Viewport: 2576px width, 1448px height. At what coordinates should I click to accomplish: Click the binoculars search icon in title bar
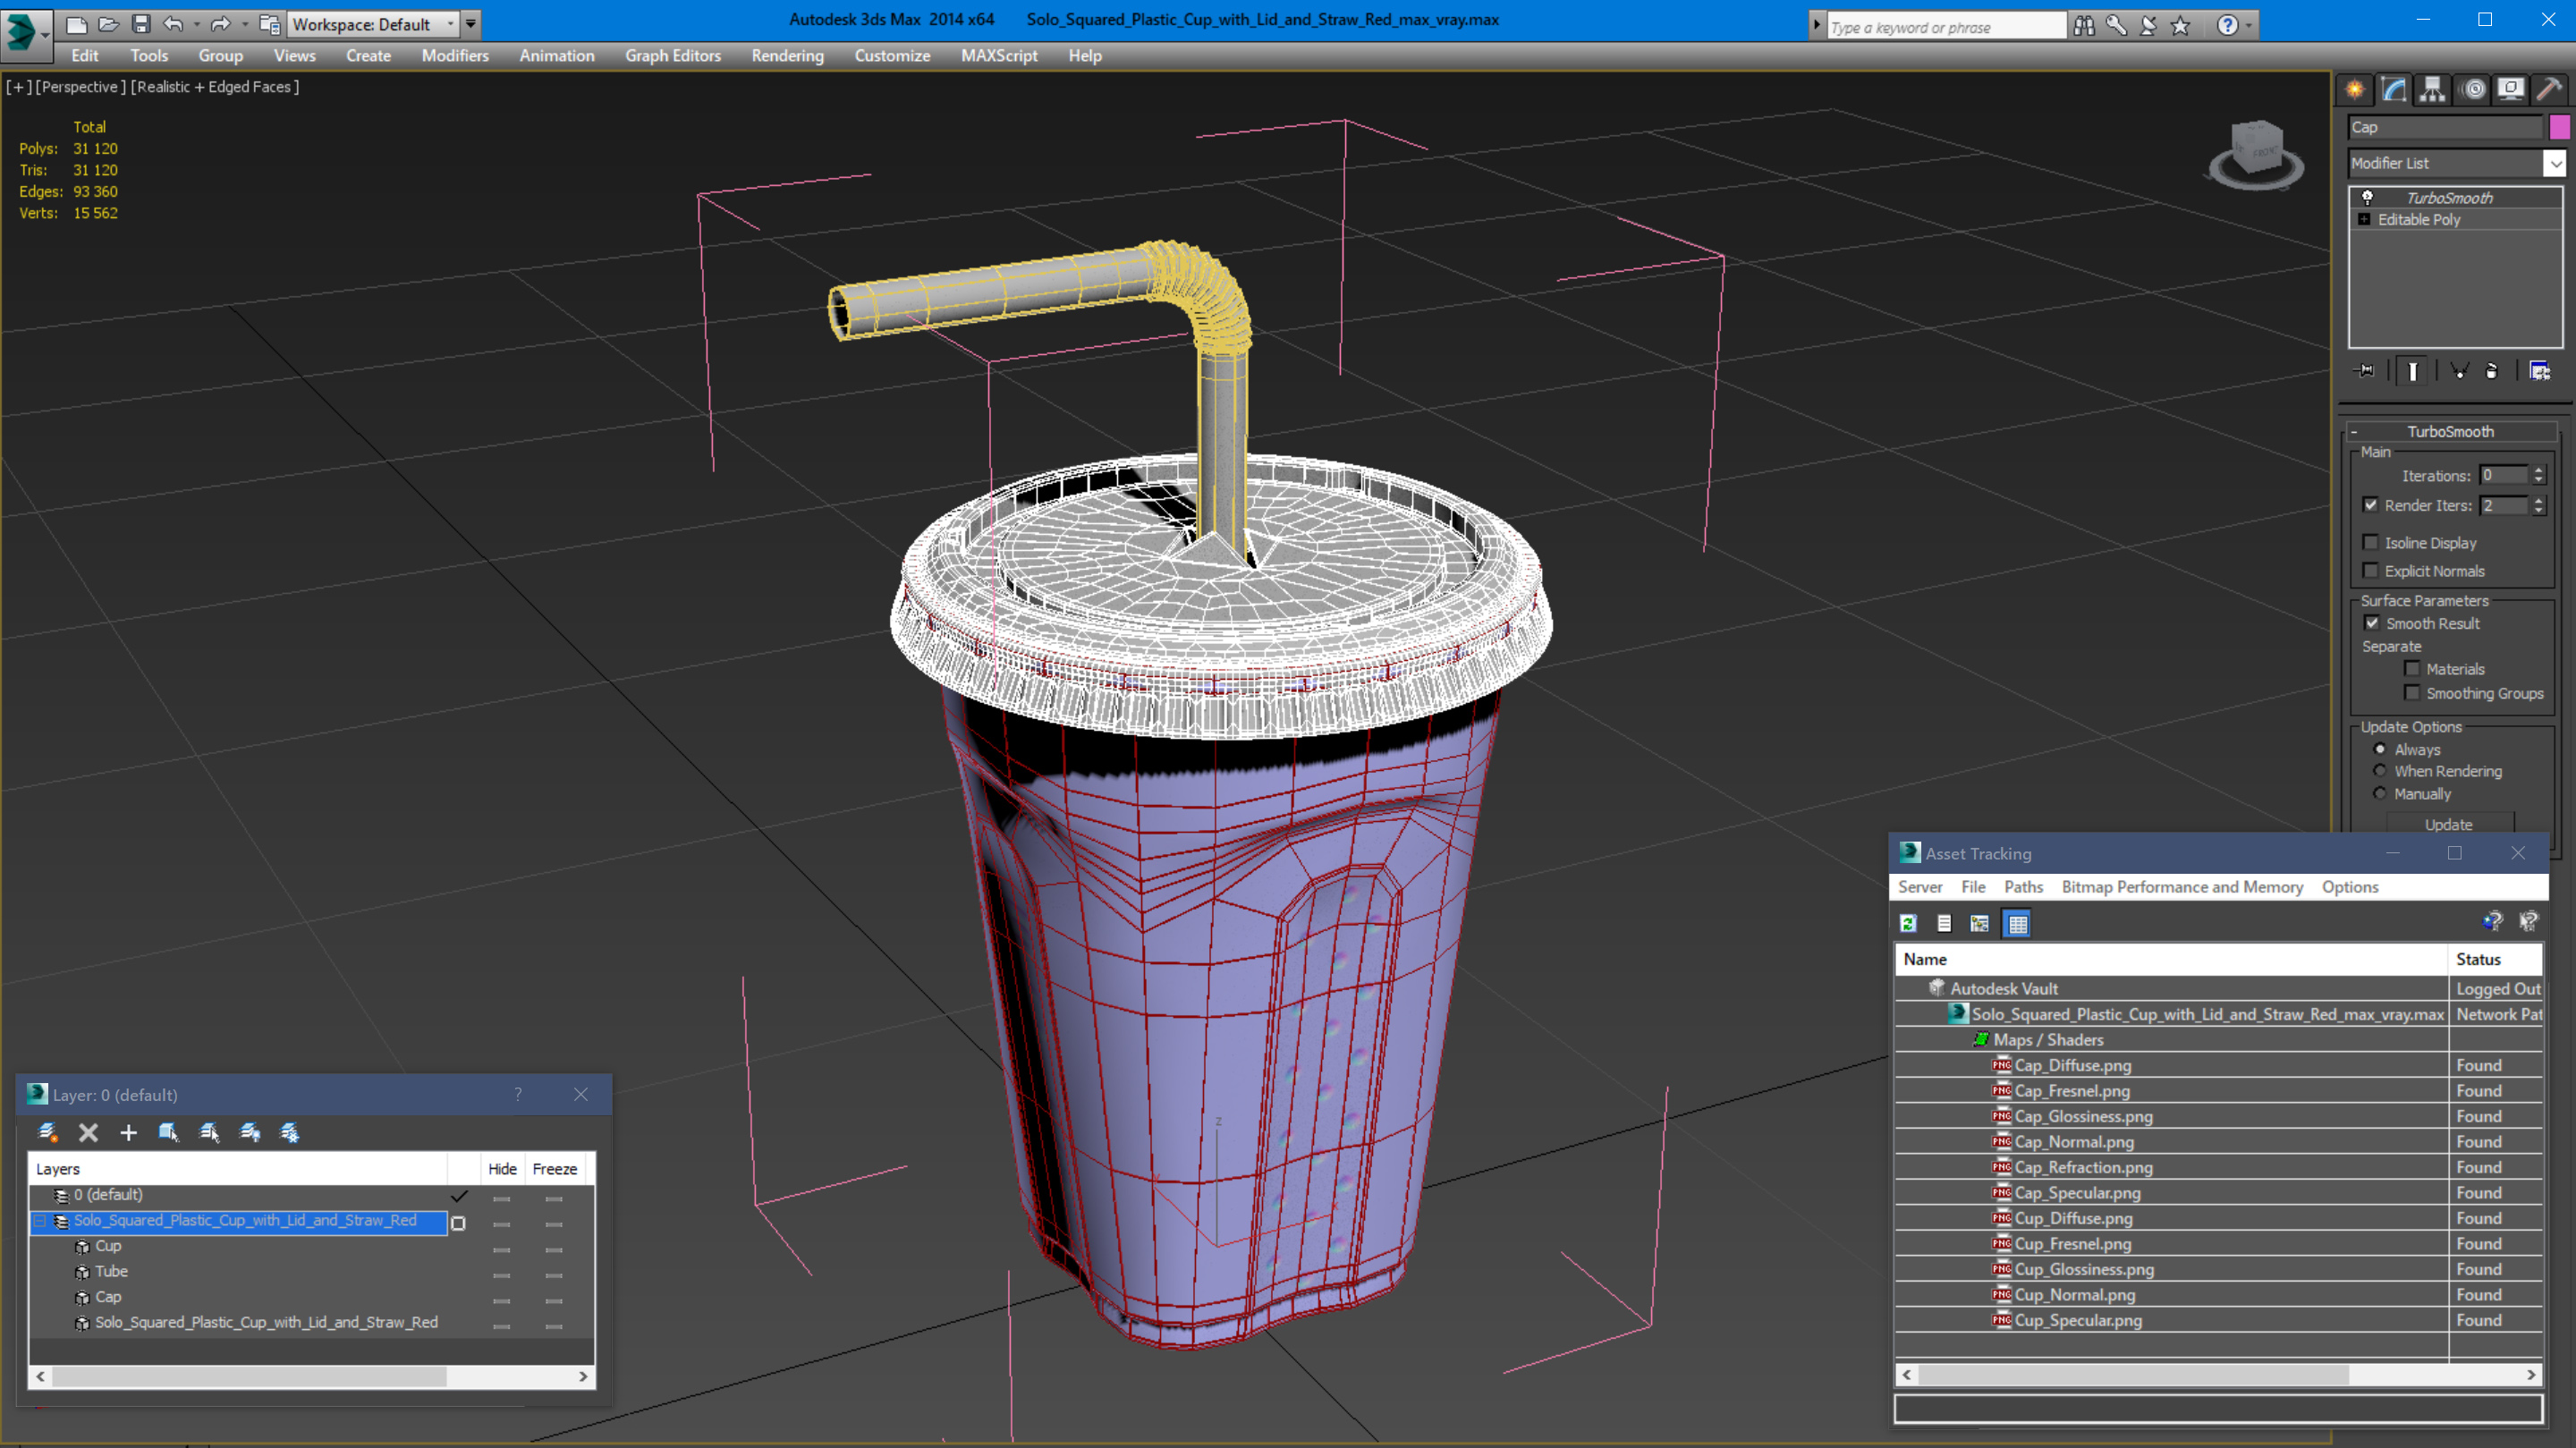coord(2084,26)
